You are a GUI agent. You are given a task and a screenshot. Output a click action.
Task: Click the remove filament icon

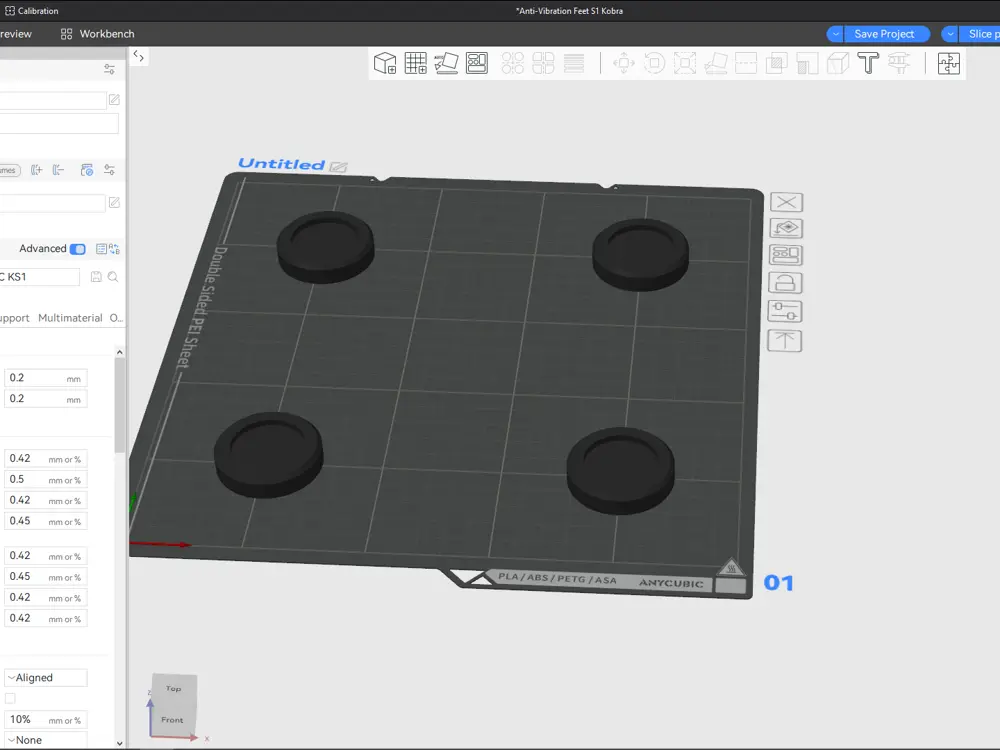[x=59, y=170]
